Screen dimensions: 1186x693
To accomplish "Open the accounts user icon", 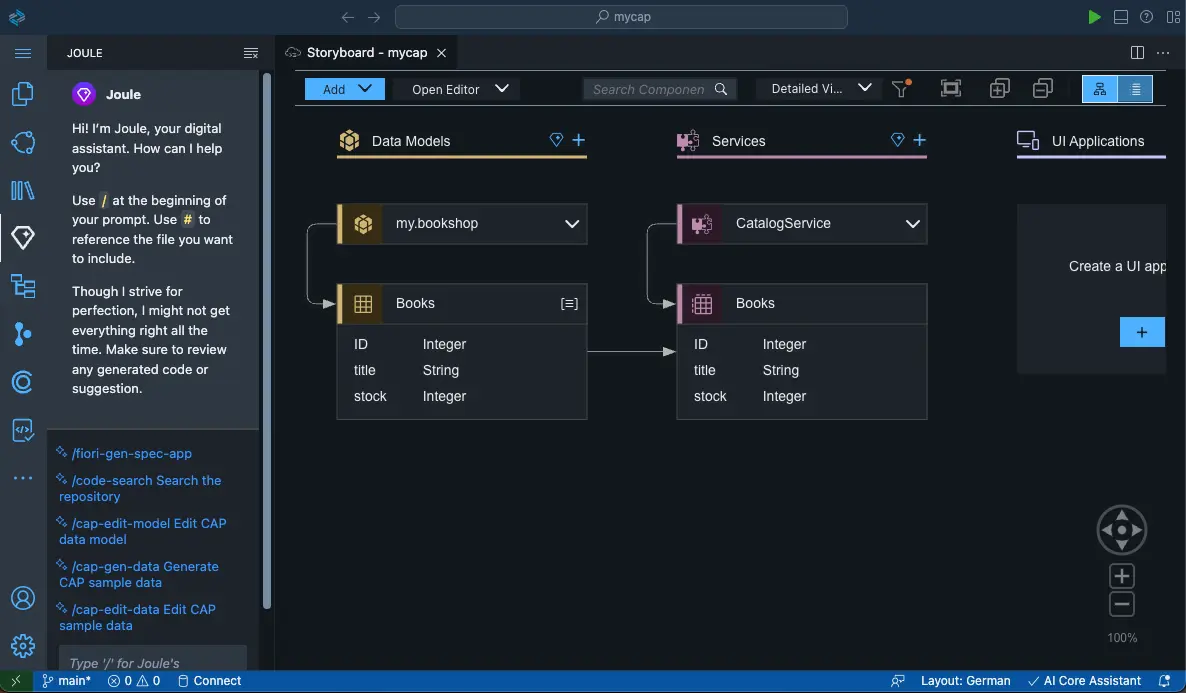I will (x=23, y=598).
